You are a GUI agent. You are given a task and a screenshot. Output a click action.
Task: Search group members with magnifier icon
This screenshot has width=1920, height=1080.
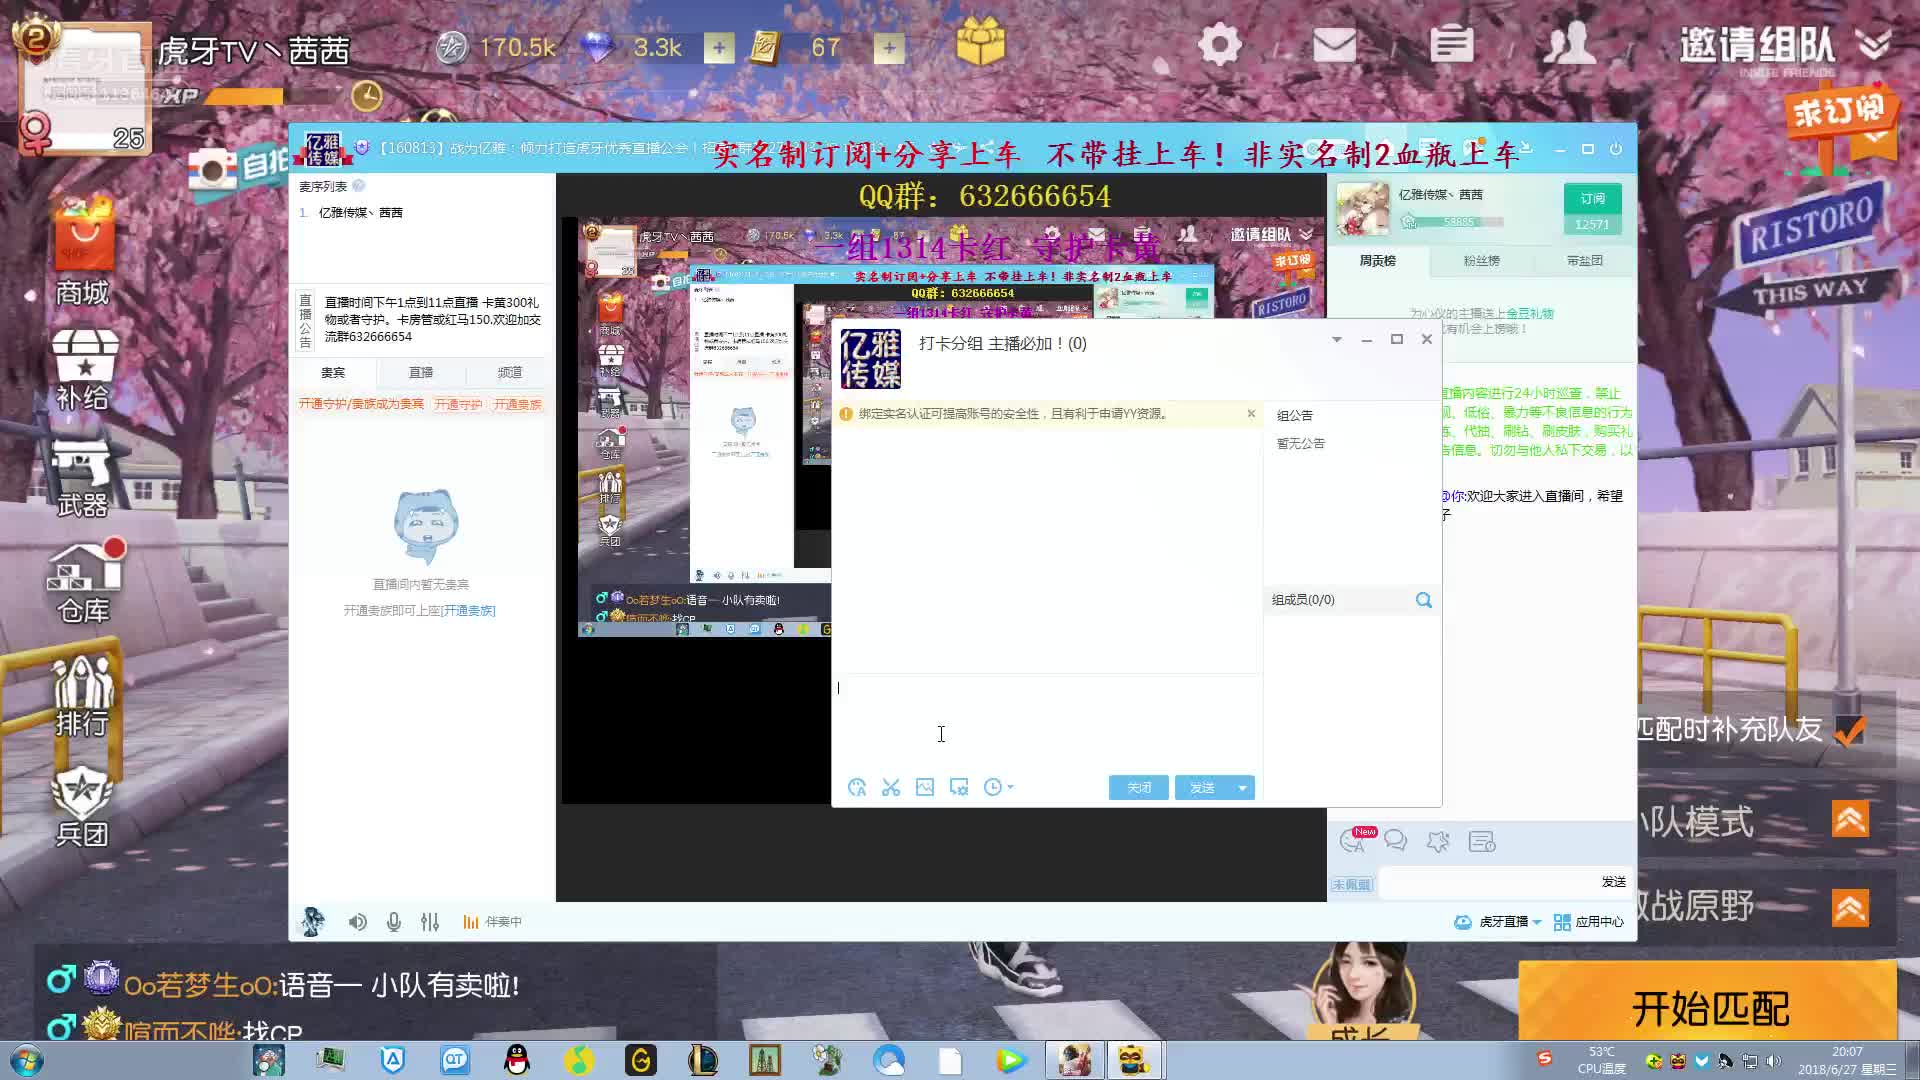1424,600
